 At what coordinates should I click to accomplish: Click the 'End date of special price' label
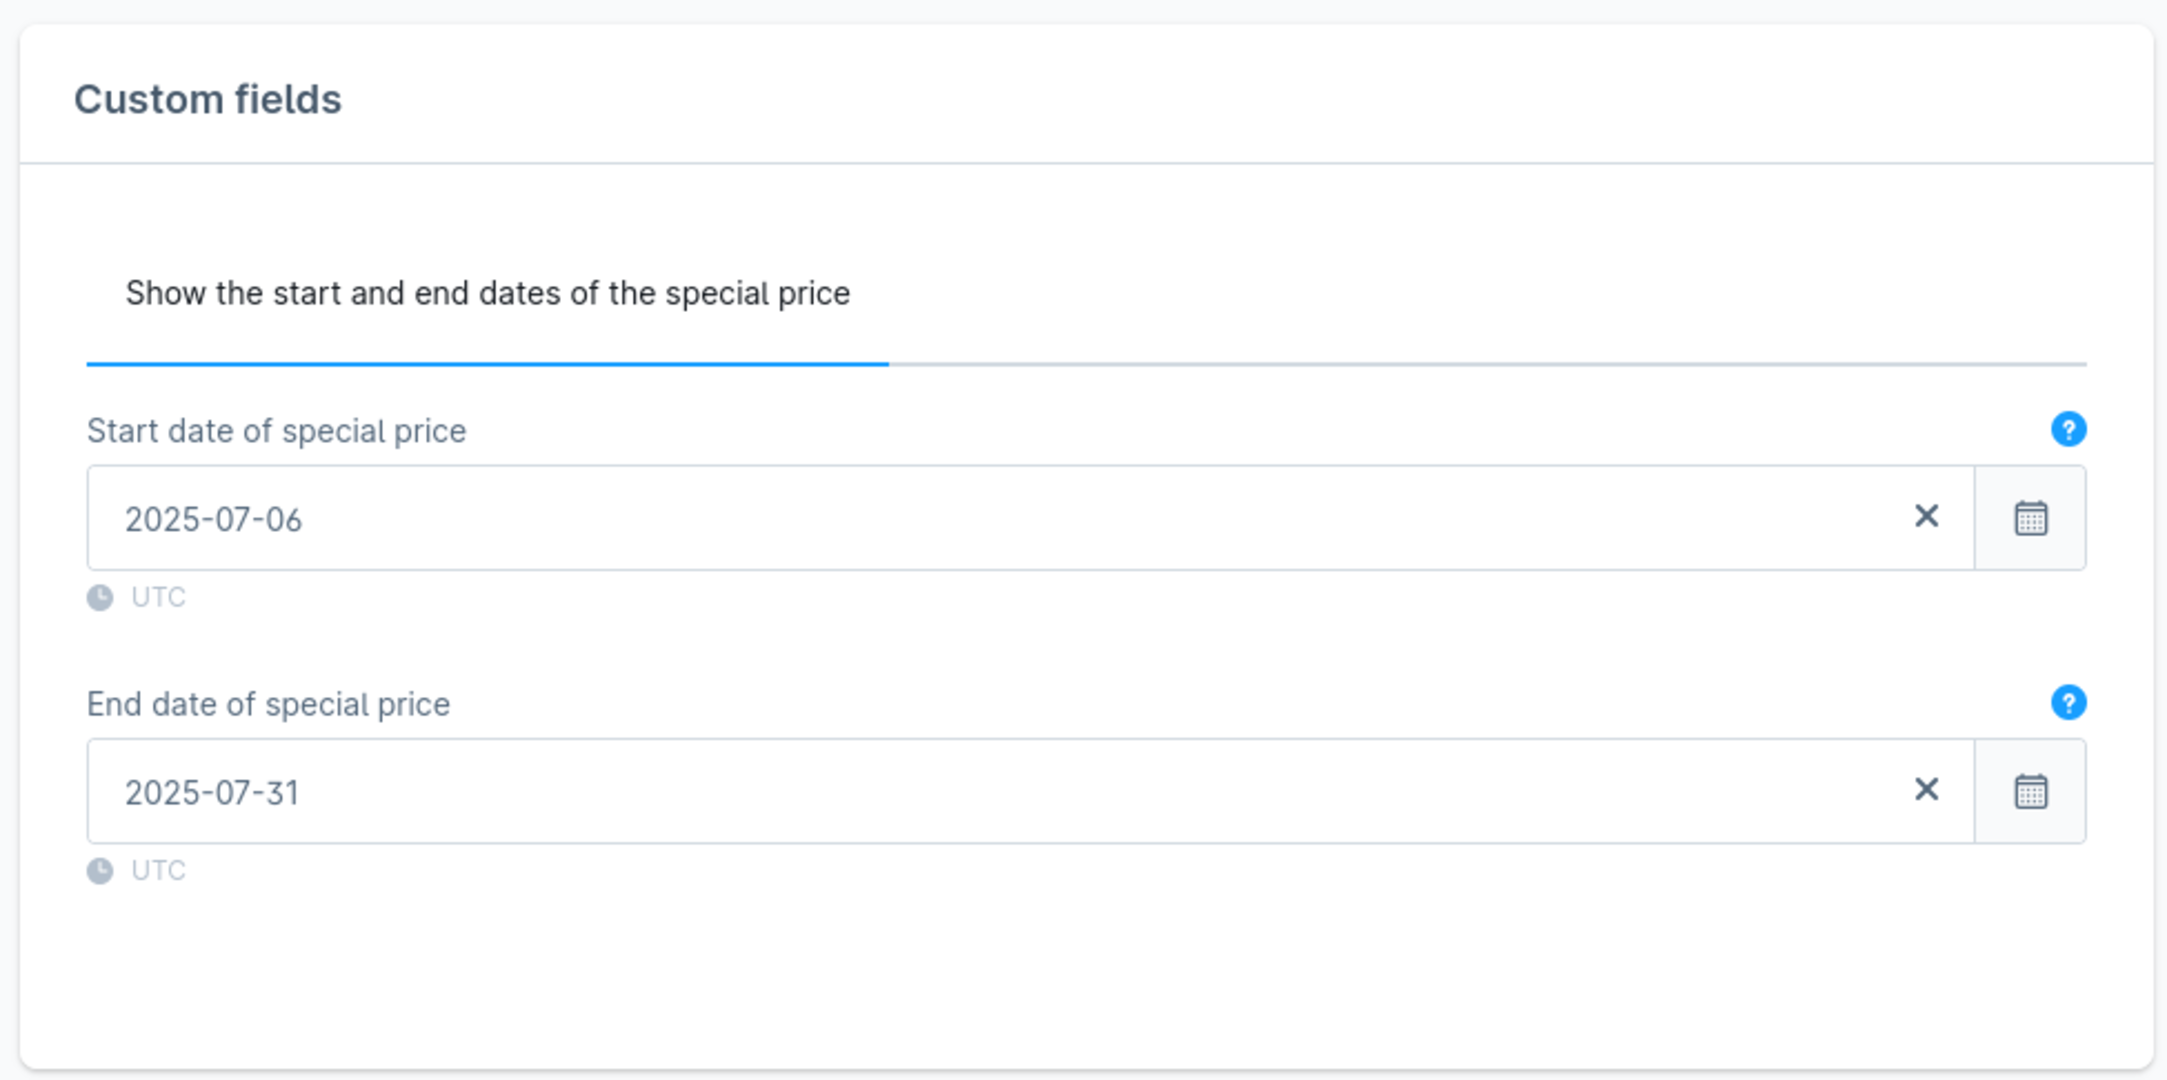coord(268,704)
